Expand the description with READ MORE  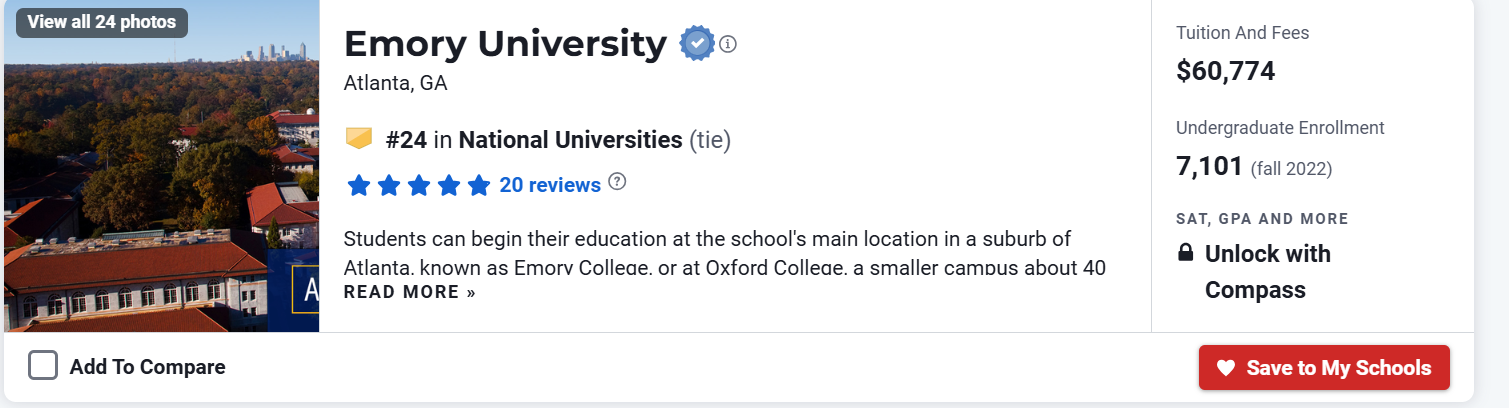409,292
